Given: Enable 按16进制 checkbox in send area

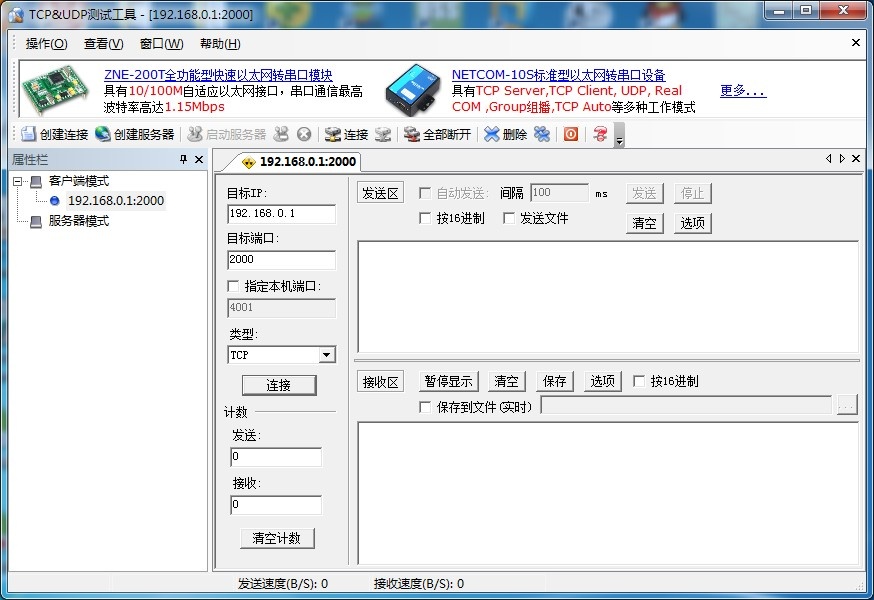Looking at the screenshot, I should pyautogui.click(x=425, y=218).
